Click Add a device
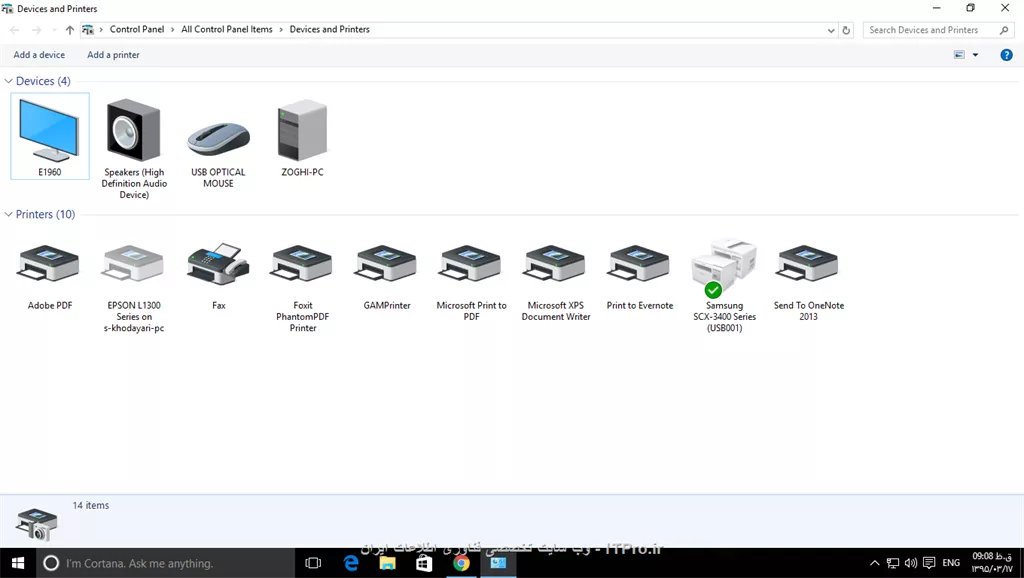 click(x=39, y=55)
